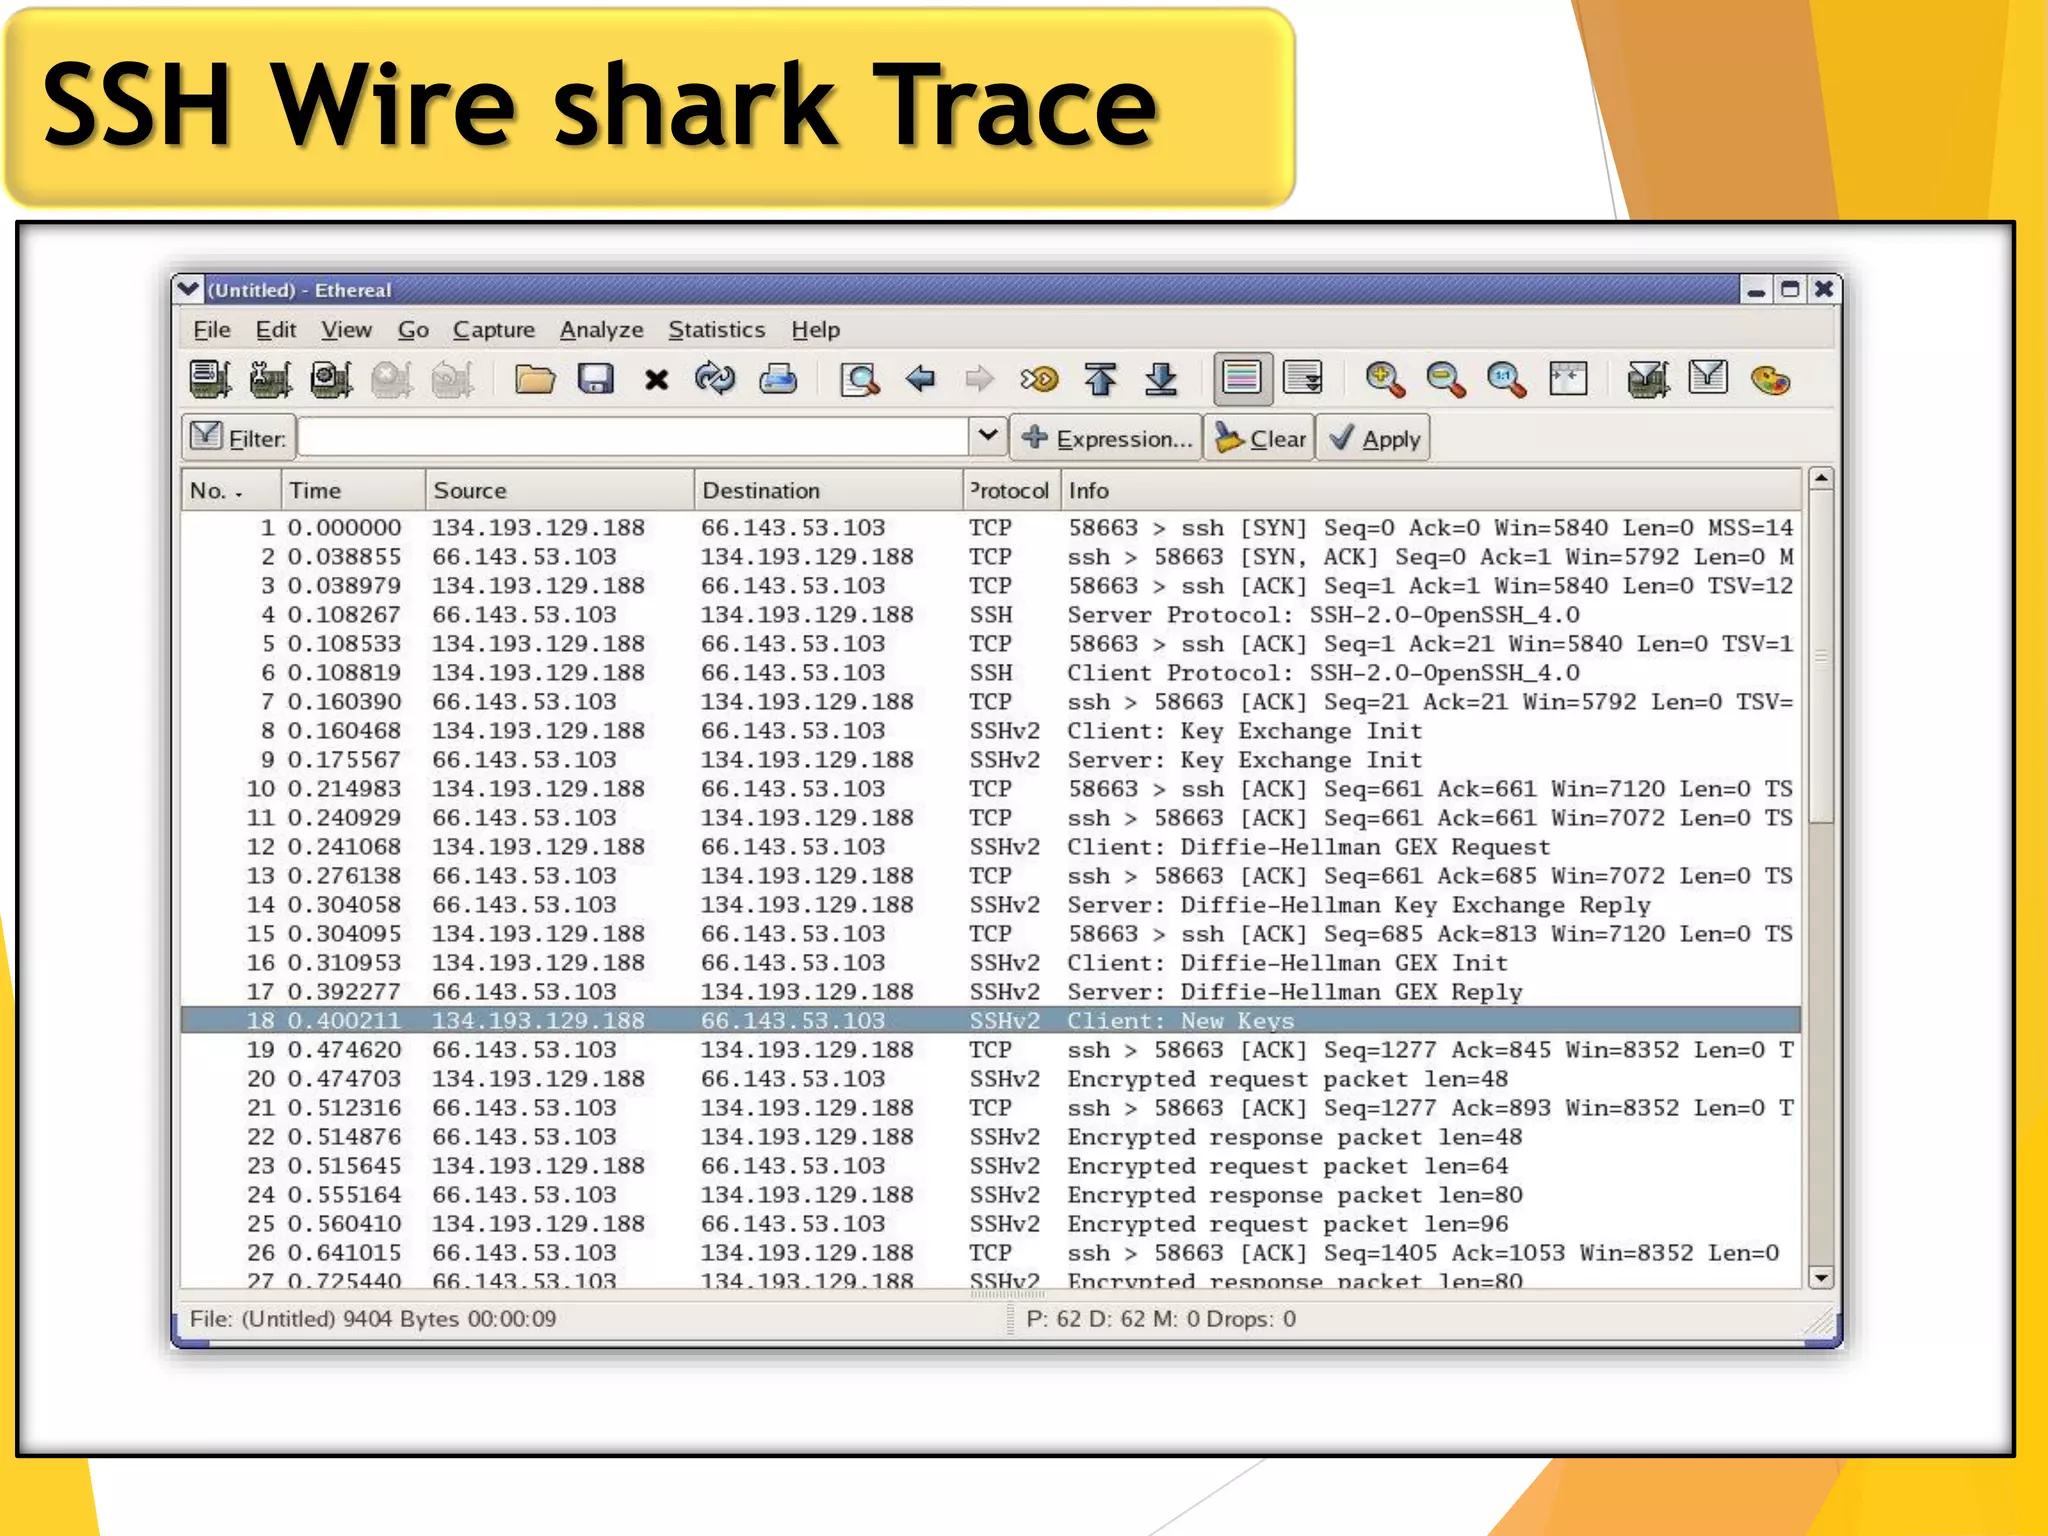This screenshot has width=2048, height=1536.
Task: Open the View menu
Action: coord(346,330)
